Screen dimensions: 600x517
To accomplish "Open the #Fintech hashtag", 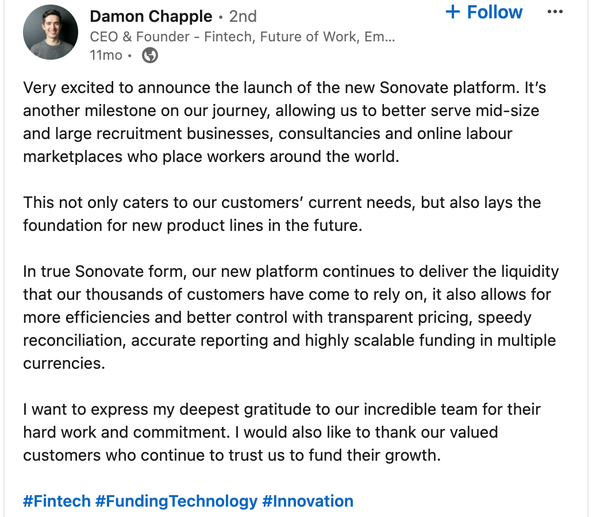I will point(57,501).
